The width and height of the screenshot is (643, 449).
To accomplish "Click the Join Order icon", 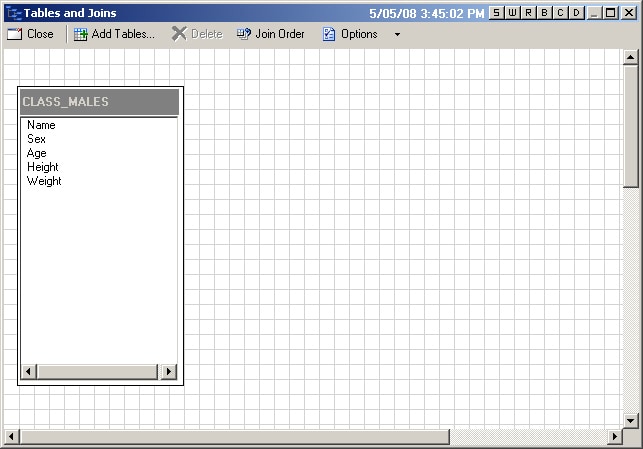I will click(244, 34).
